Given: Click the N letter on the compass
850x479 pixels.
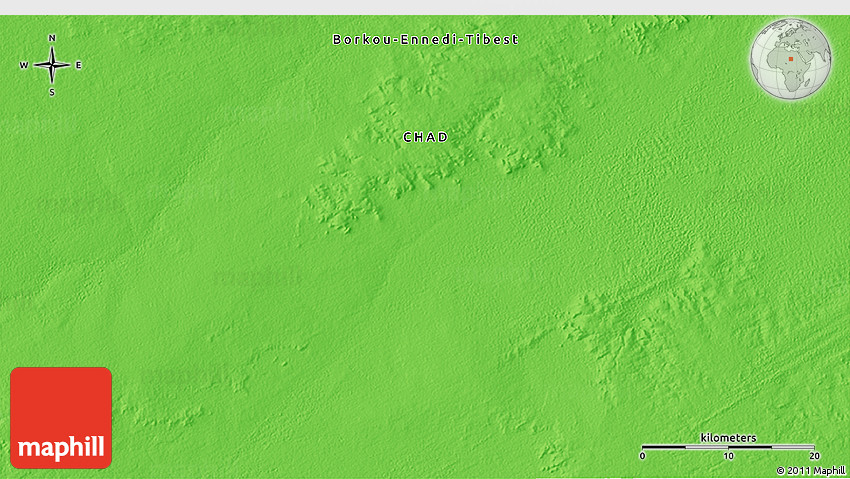Looking at the screenshot, I should click(x=52, y=38).
